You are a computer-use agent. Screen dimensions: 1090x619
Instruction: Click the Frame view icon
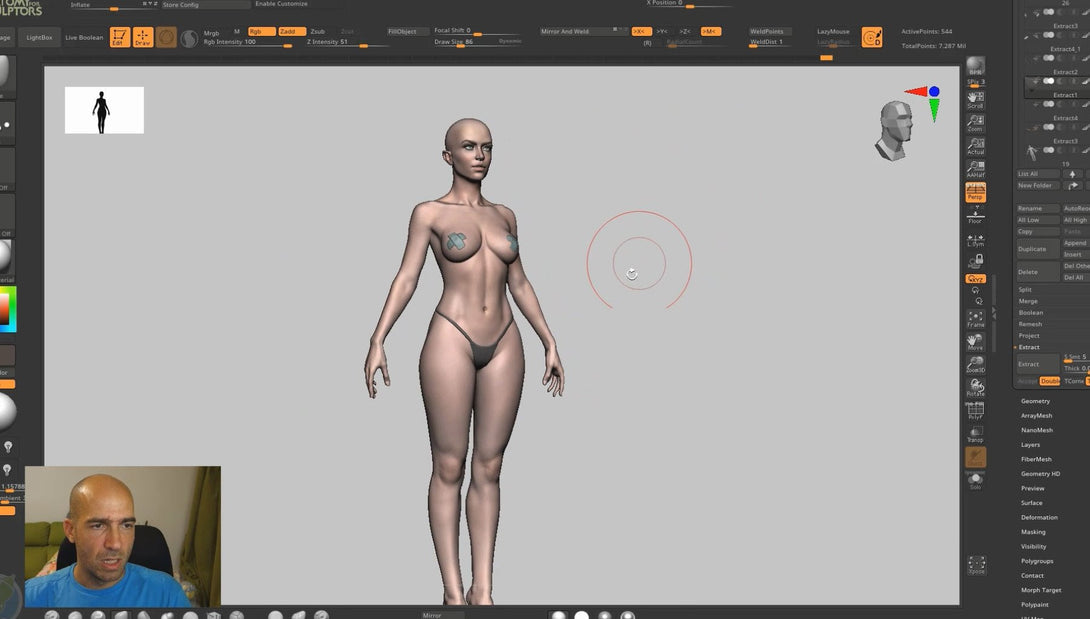click(975, 319)
